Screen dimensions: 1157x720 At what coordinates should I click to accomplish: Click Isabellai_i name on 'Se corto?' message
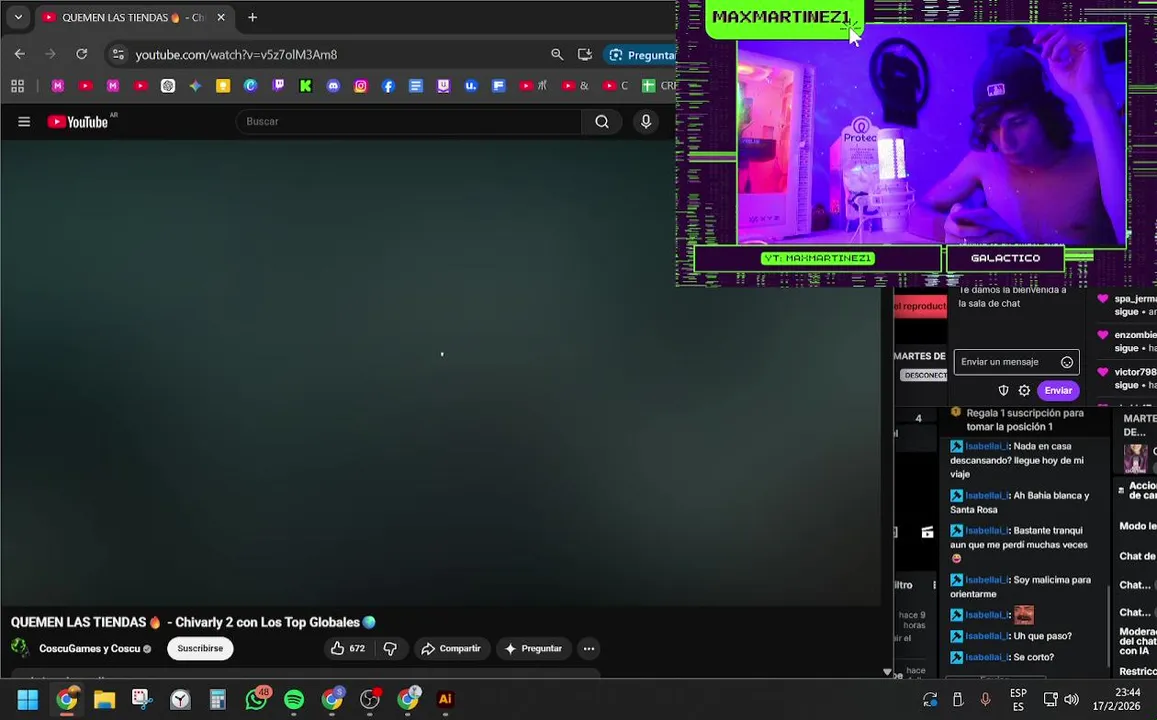pos(987,657)
